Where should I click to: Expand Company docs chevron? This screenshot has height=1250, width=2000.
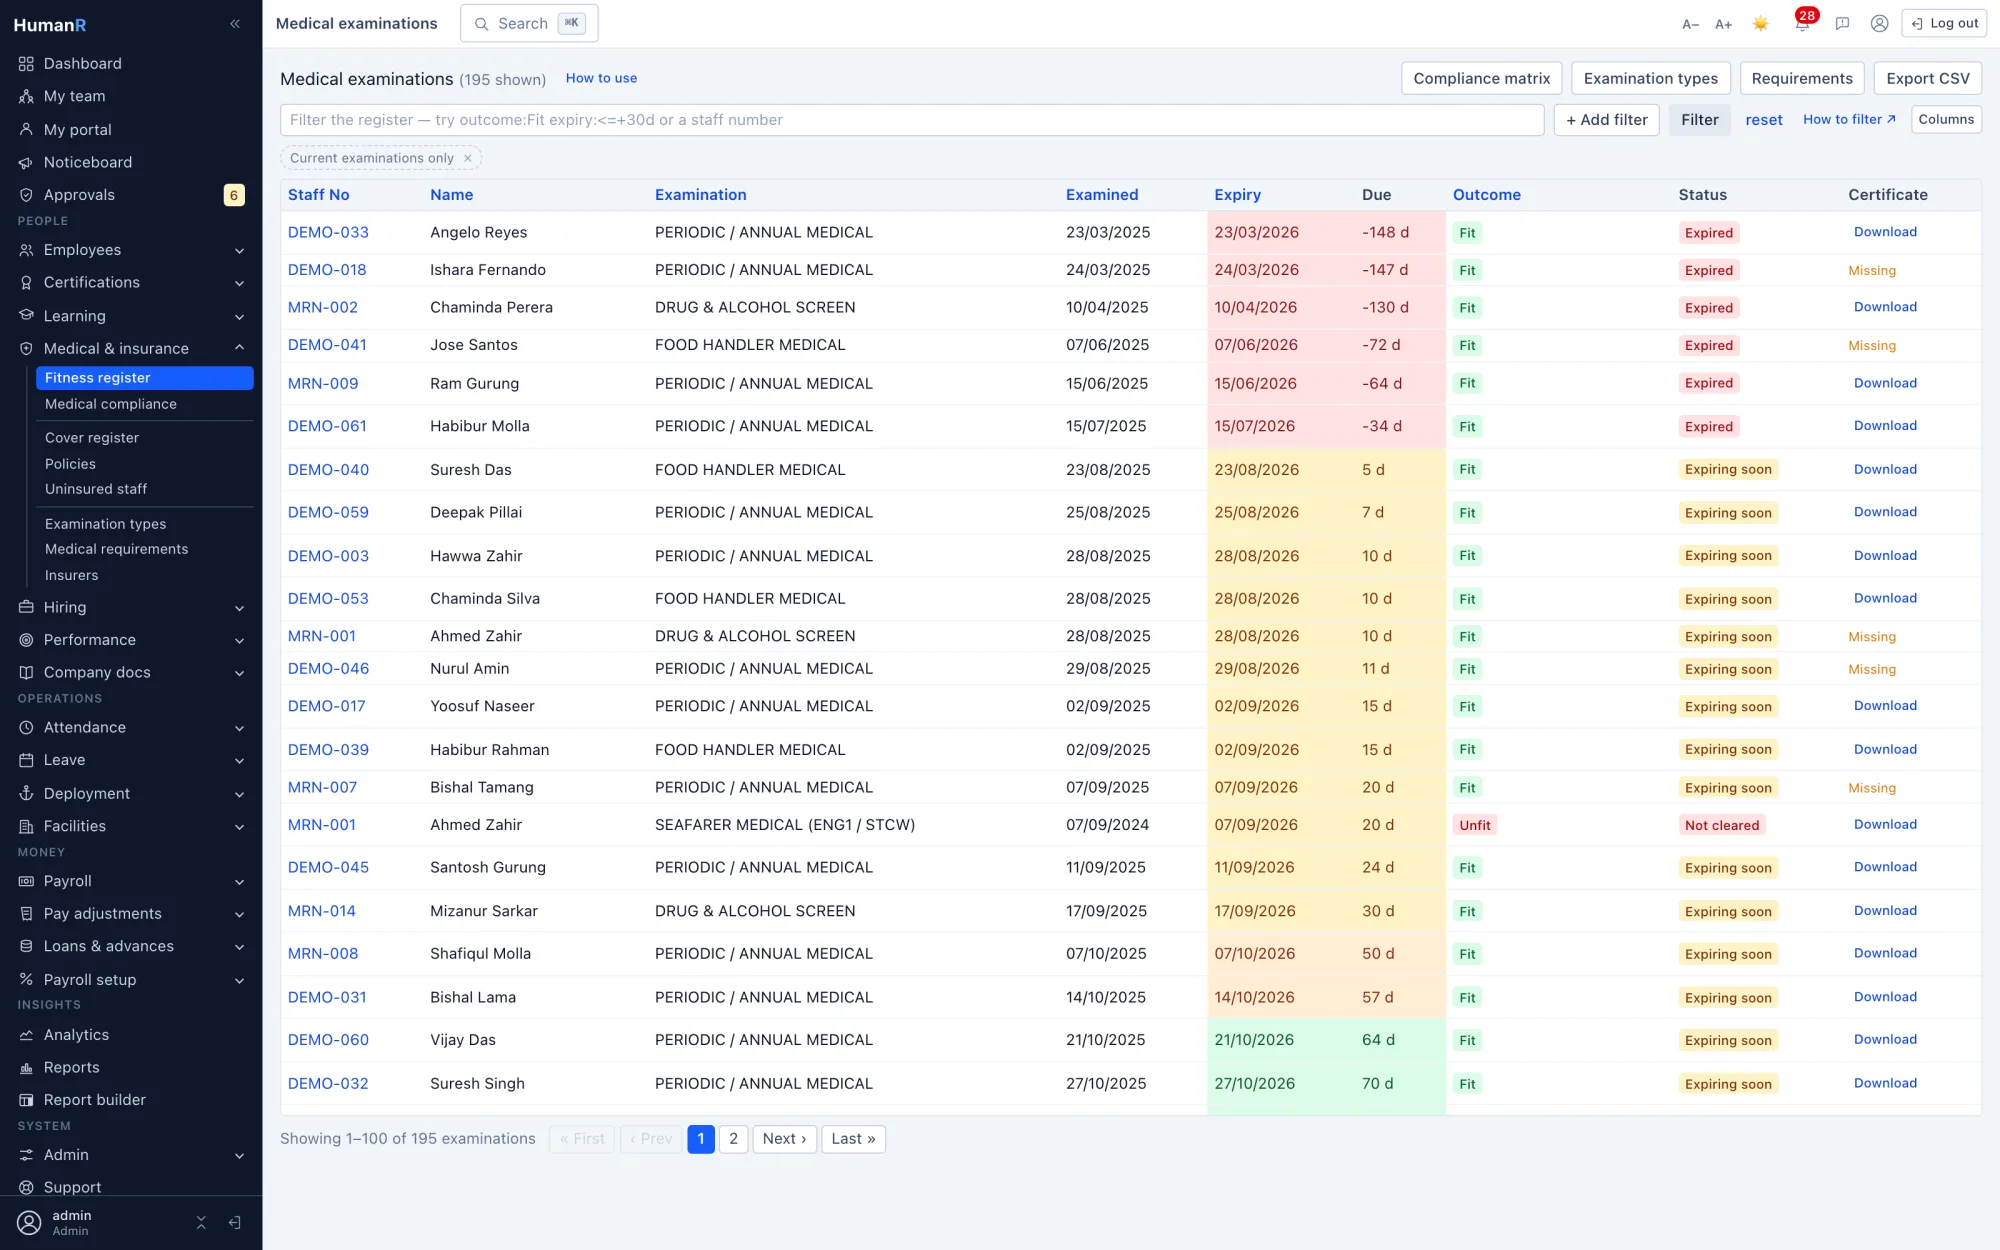click(240, 673)
